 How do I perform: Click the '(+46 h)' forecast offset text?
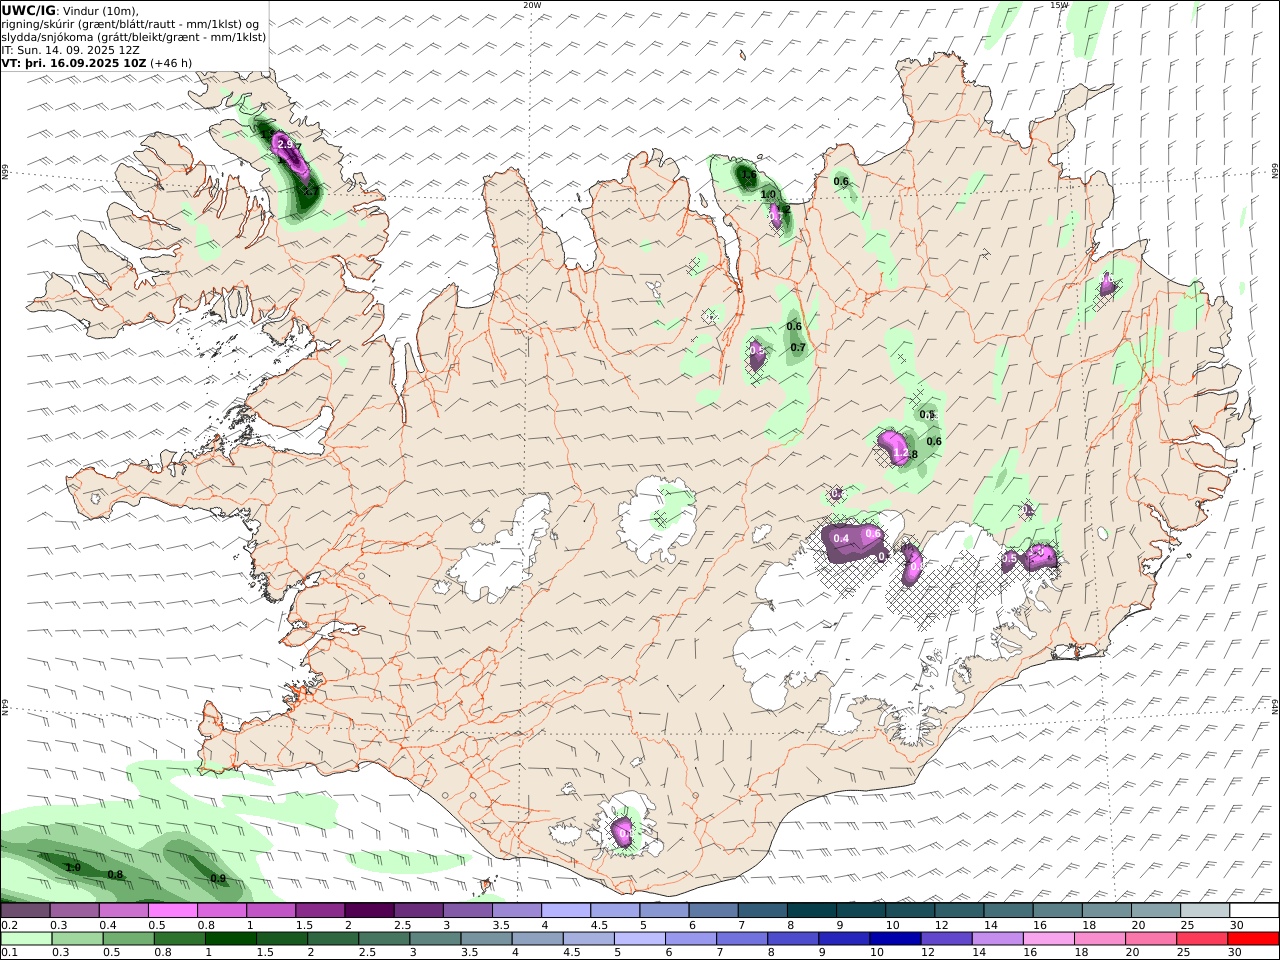coord(171,63)
